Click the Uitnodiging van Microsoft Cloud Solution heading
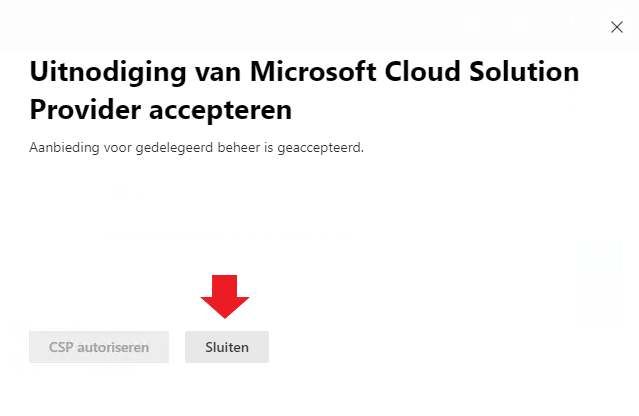The image size is (639, 416). pos(304,71)
